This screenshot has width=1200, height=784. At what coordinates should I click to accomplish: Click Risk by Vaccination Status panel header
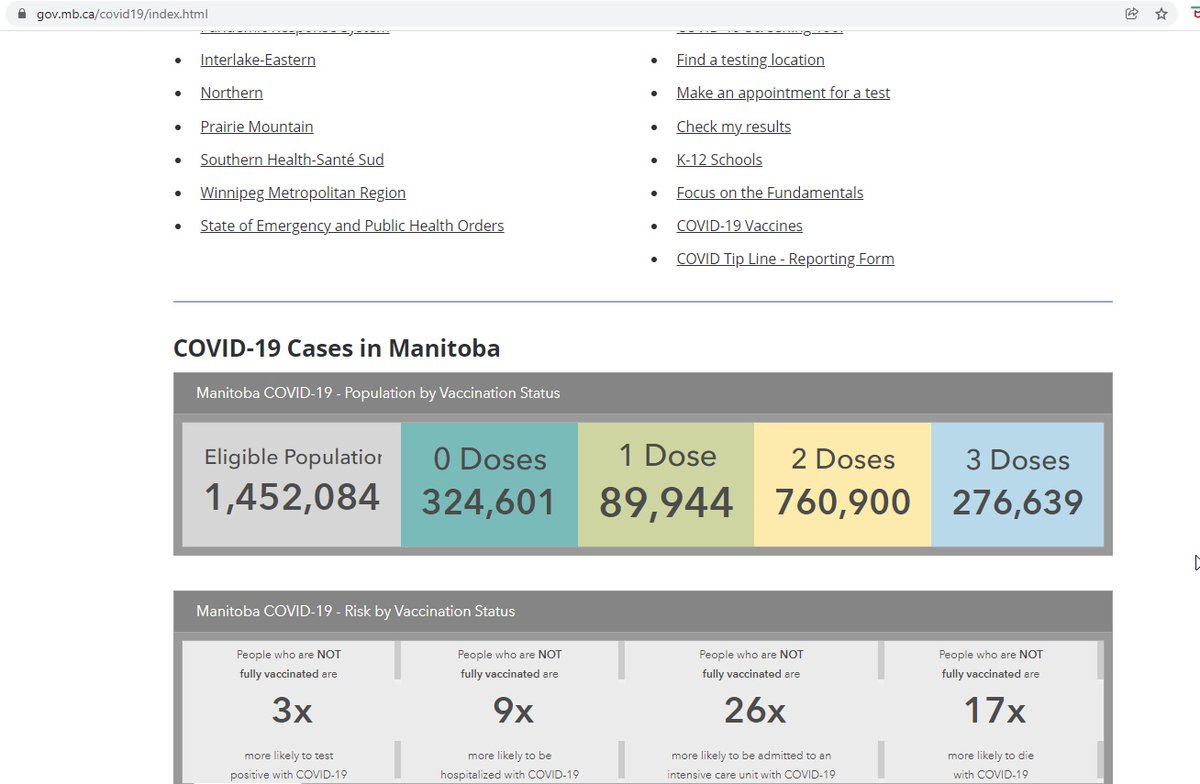(x=642, y=611)
